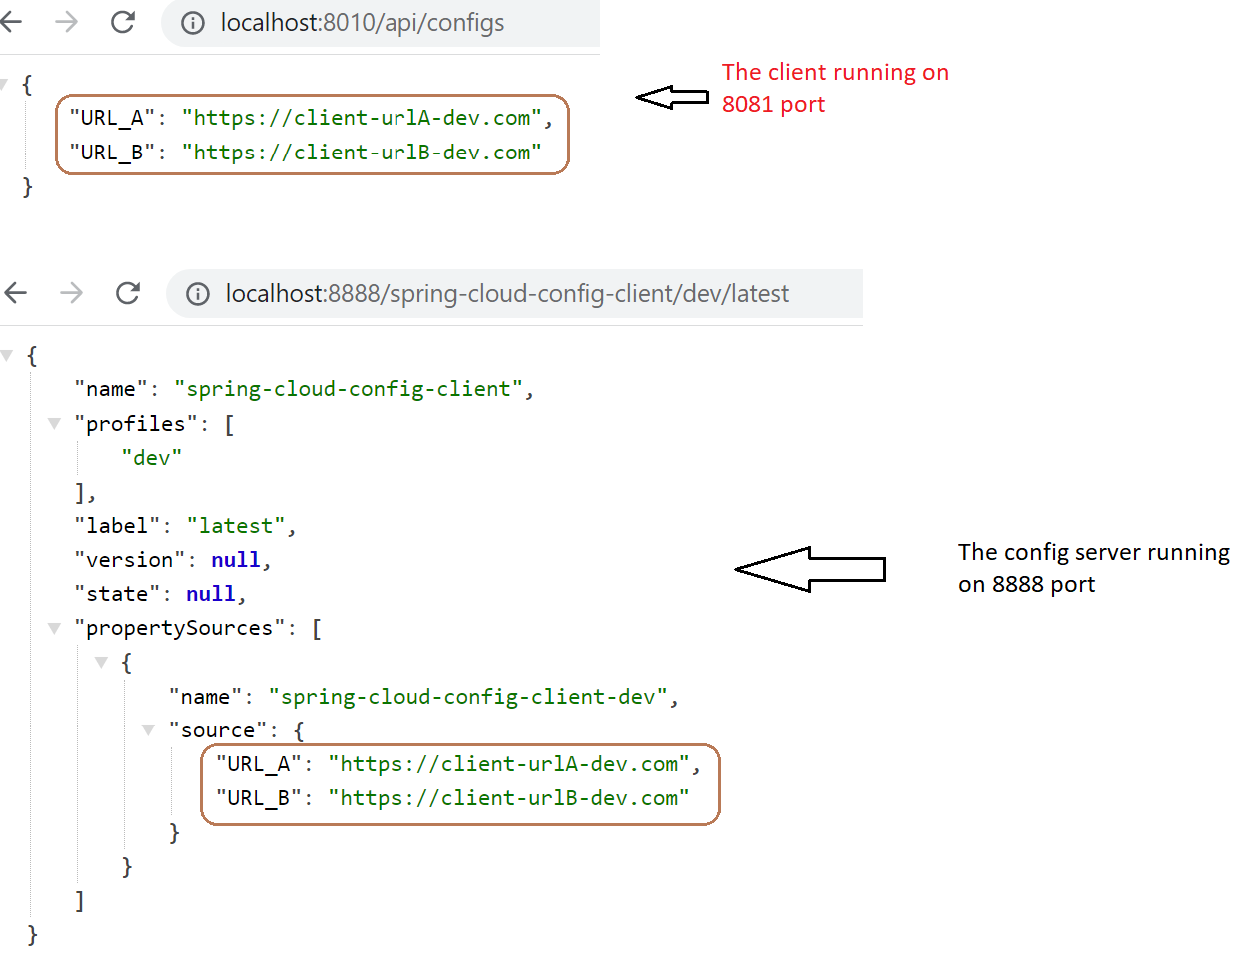Click "URL_B" key inside source object
The height and width of the screenshot is (964, 1252).
point(258,798)
